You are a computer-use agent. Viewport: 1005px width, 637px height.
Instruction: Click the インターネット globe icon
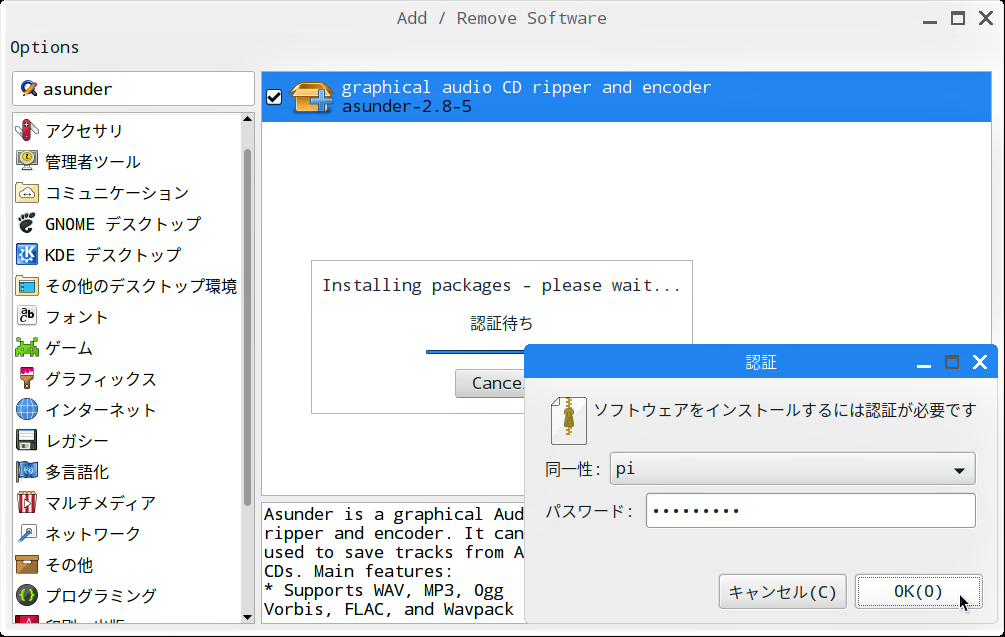27,410
